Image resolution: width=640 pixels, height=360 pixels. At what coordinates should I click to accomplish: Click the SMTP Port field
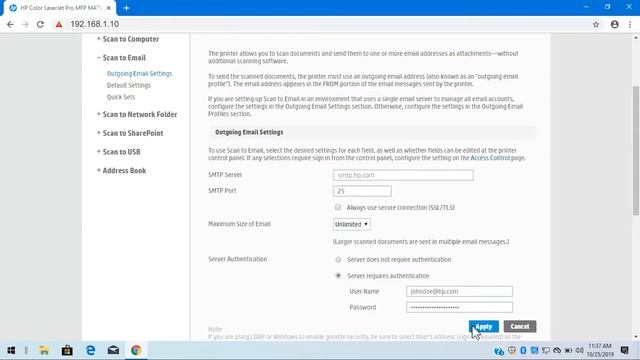pos(362,191)
